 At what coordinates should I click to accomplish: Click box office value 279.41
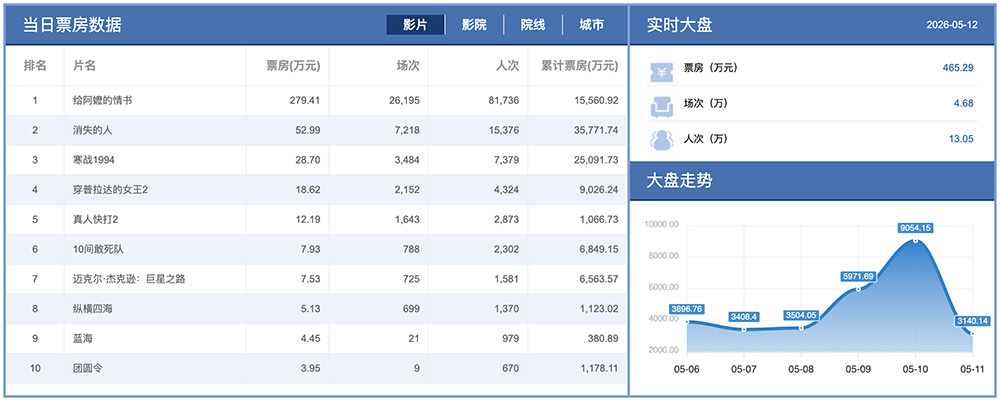pos(305,101)
